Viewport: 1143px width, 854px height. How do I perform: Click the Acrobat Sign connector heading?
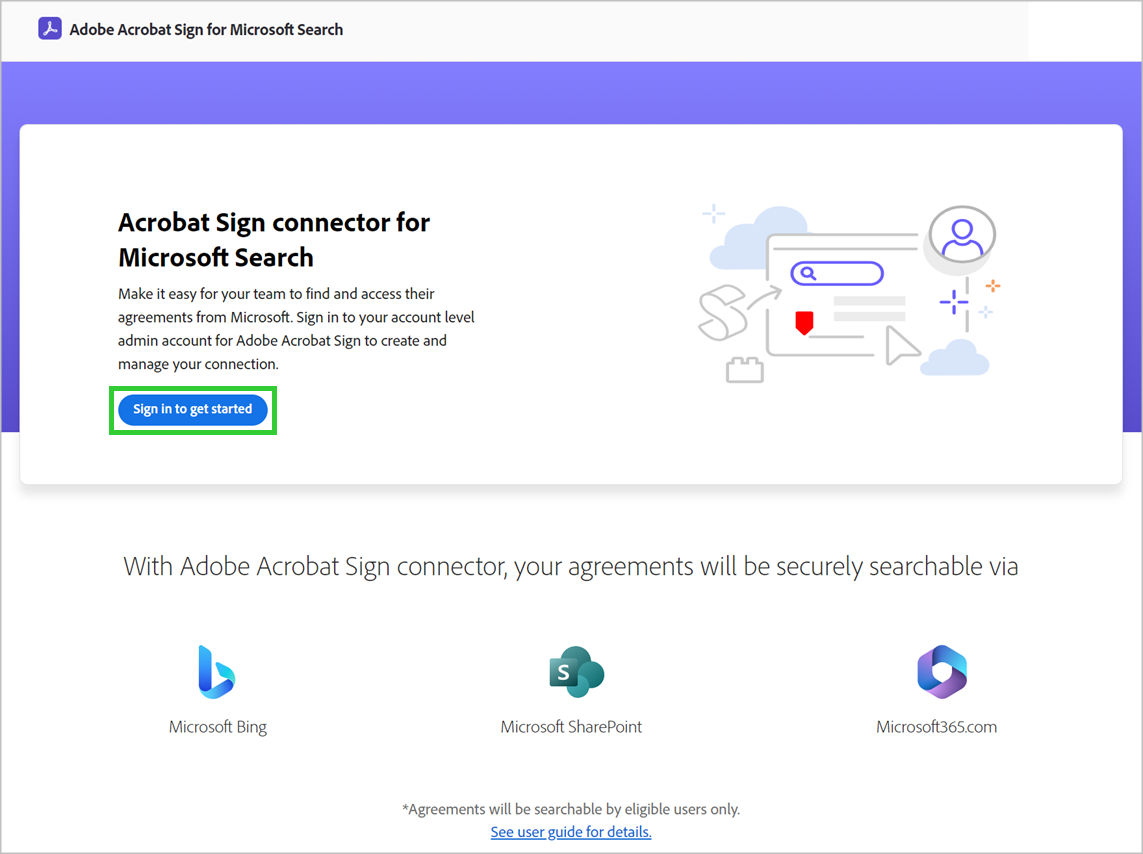(274, 240)
